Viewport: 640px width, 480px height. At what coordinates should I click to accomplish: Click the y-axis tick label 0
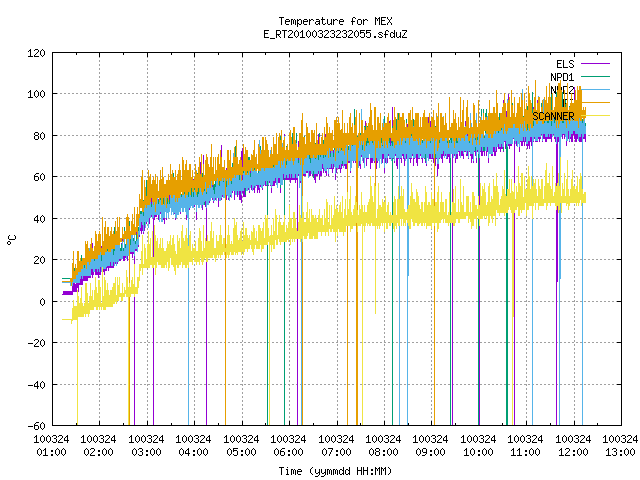click(42, 302)
